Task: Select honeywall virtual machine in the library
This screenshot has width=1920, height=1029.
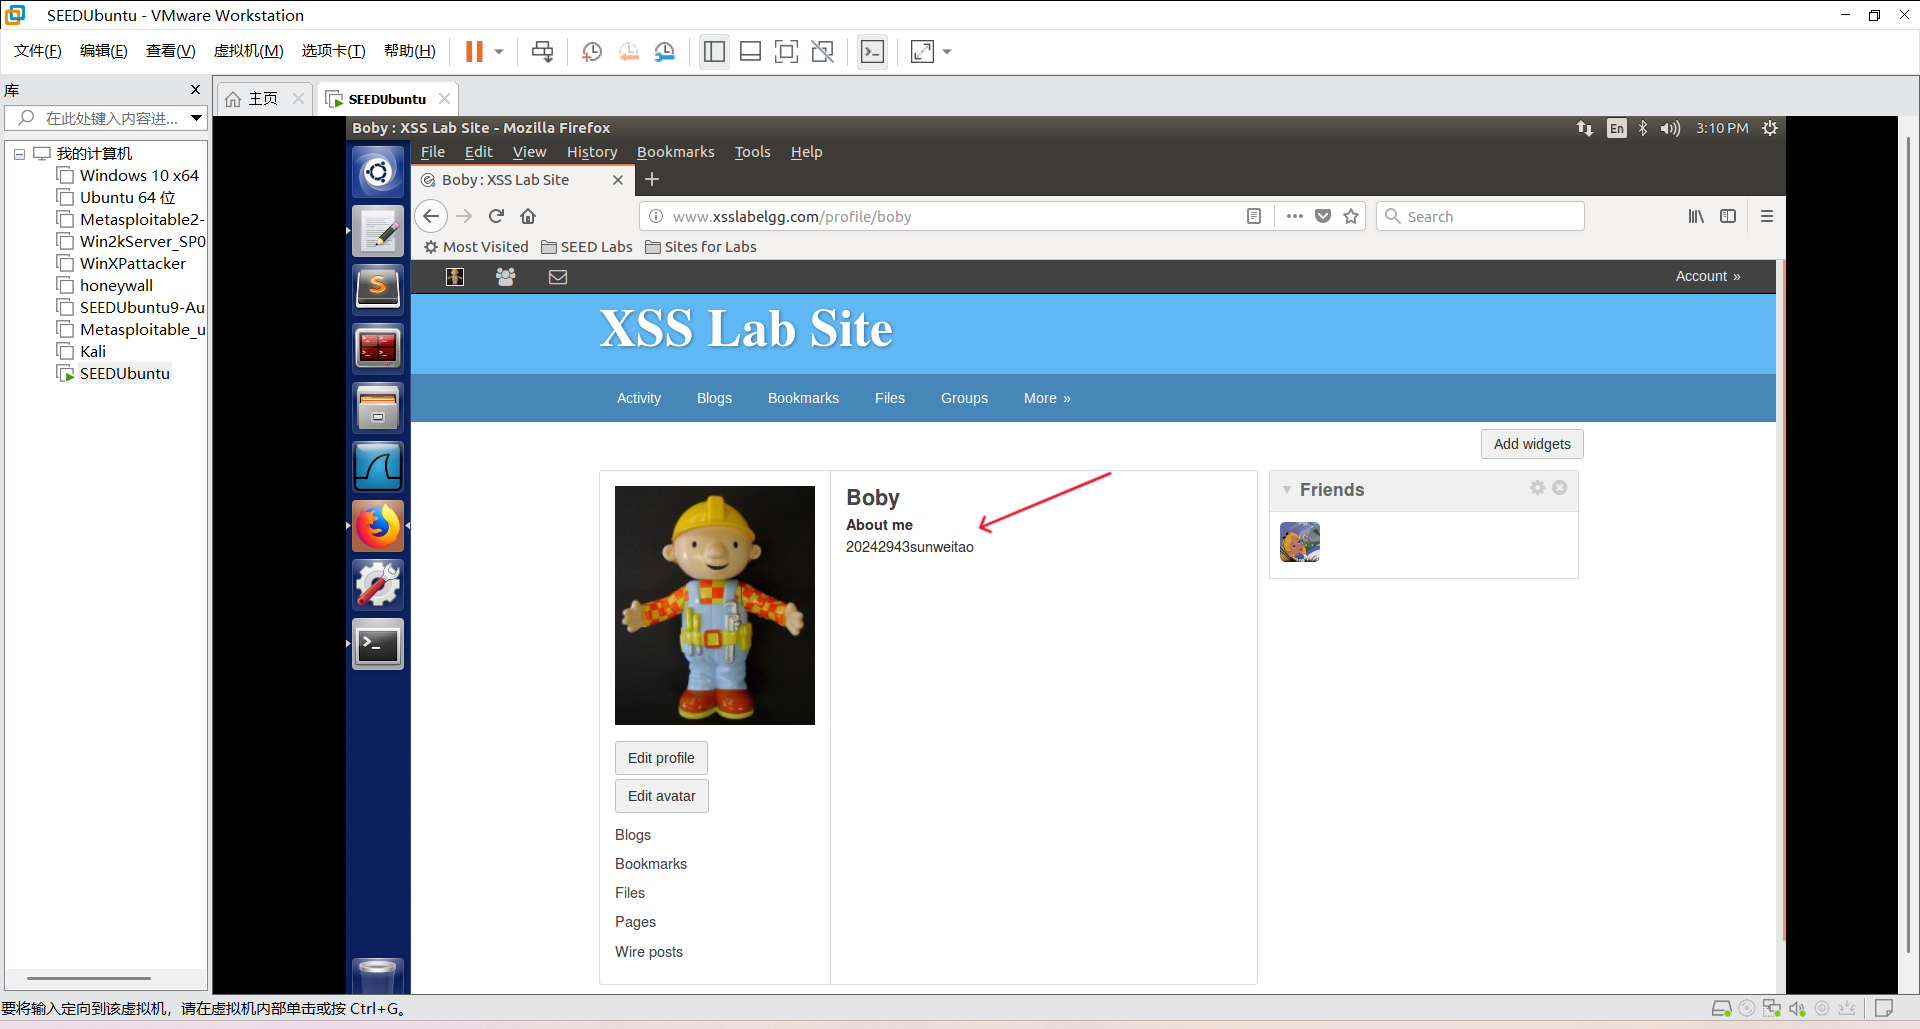Action: click(x=116, y=286)
